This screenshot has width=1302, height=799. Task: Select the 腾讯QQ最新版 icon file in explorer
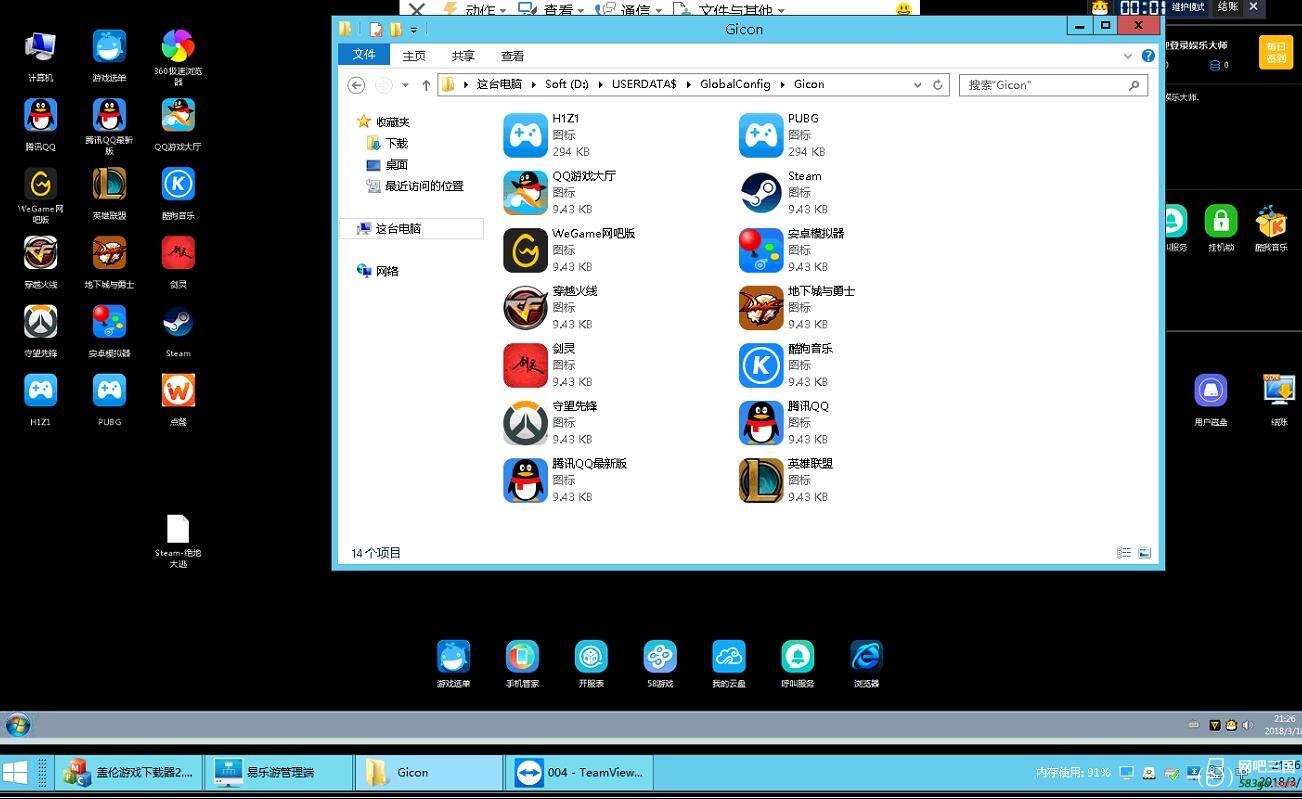[x=566, y=480]
